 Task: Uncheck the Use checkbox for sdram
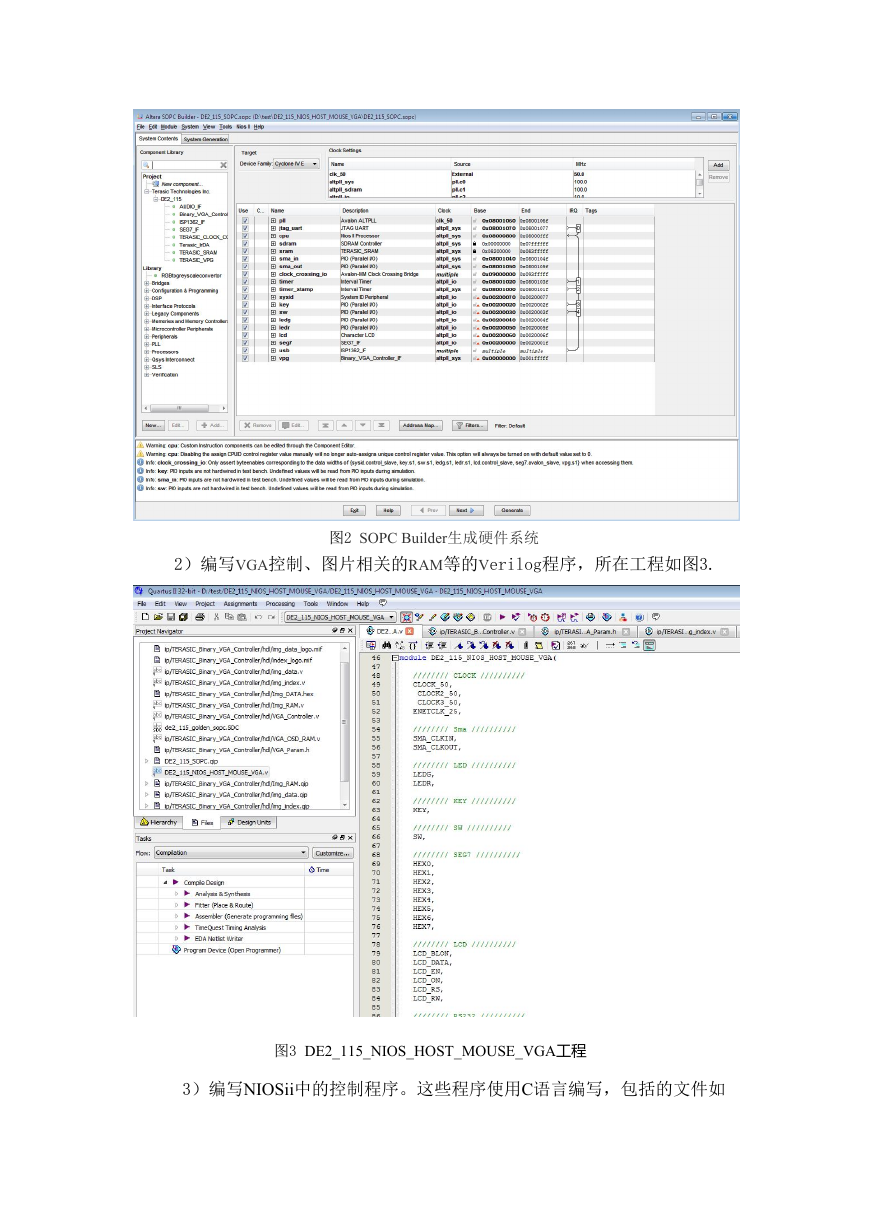pyautogui.click(x=245, y=243)
